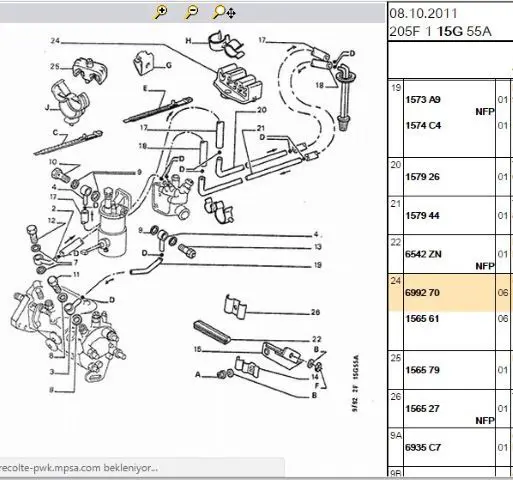The height and width of the screenshot is (480, 513).
Task: Click callout E on the diagram
Action: pyautogui.click(x=145, y=88)
